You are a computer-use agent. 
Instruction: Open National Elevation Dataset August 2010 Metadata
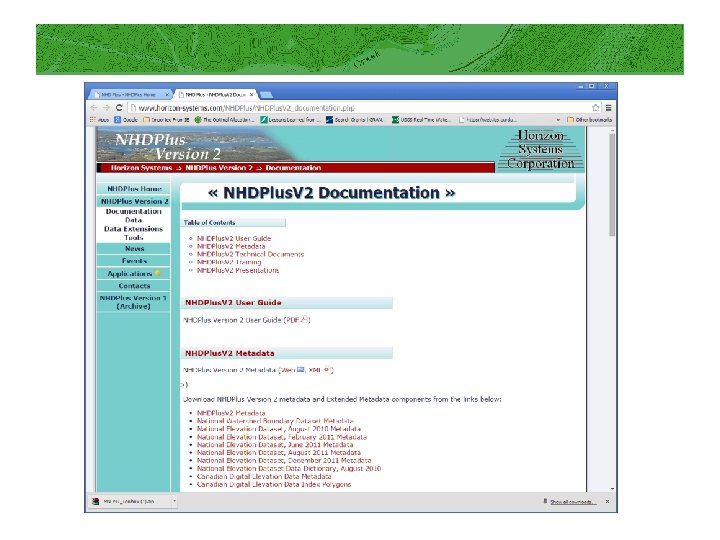(x=279, y=429)
